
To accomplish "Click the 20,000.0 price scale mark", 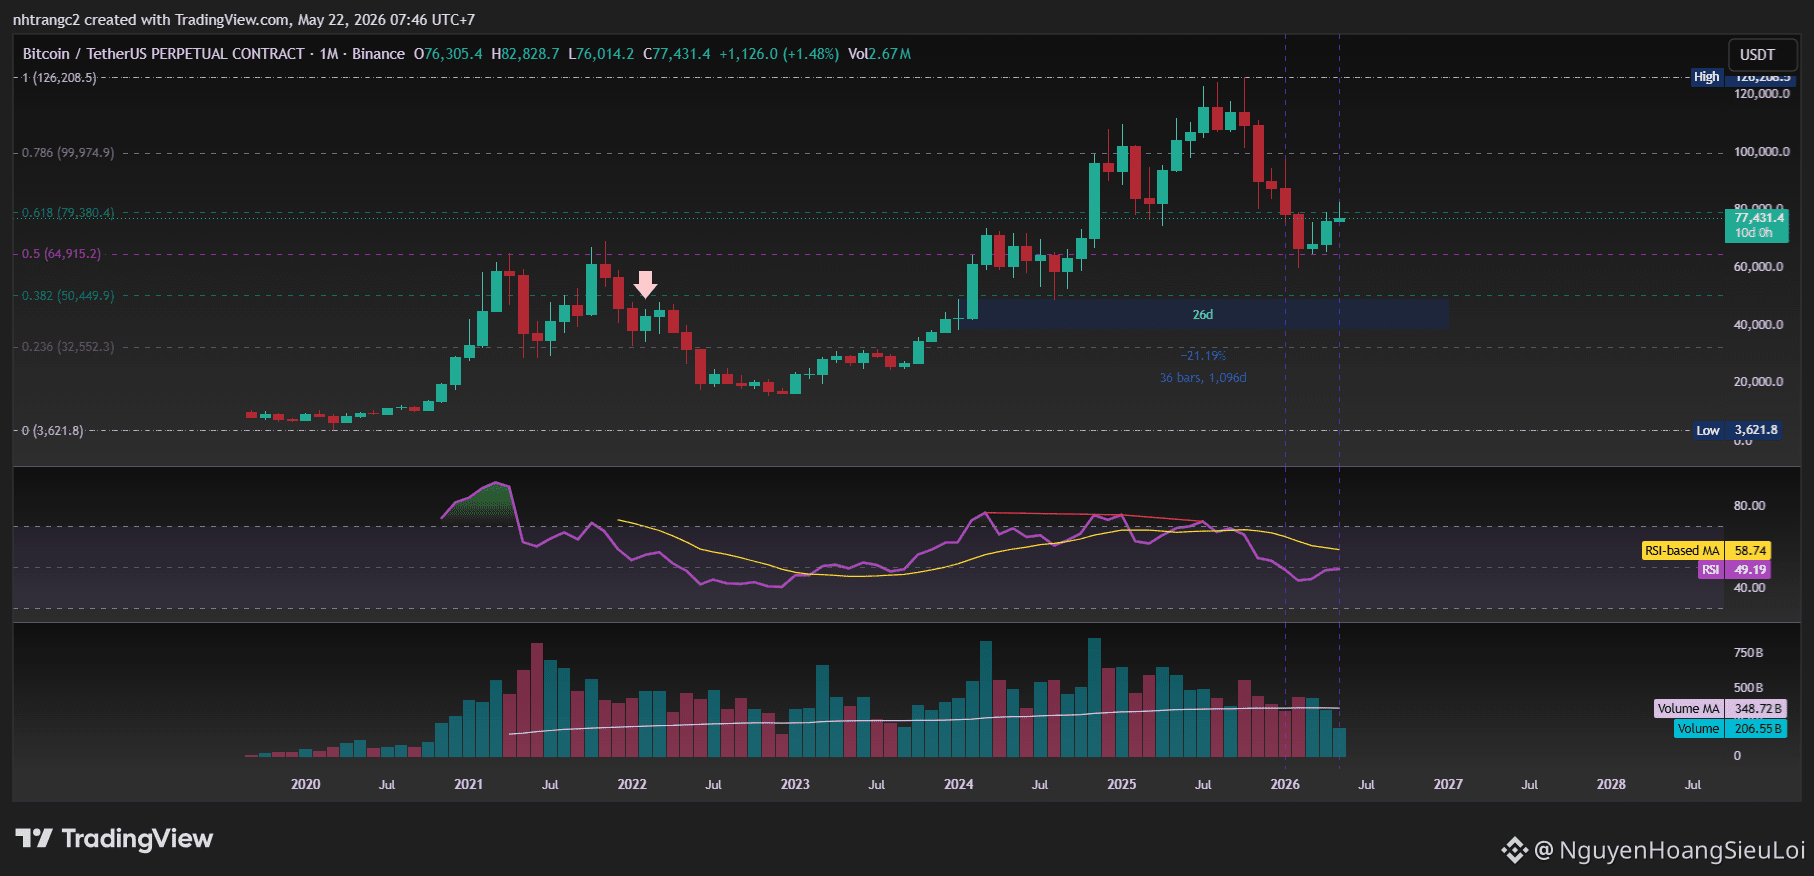I will coord(1759,382).
